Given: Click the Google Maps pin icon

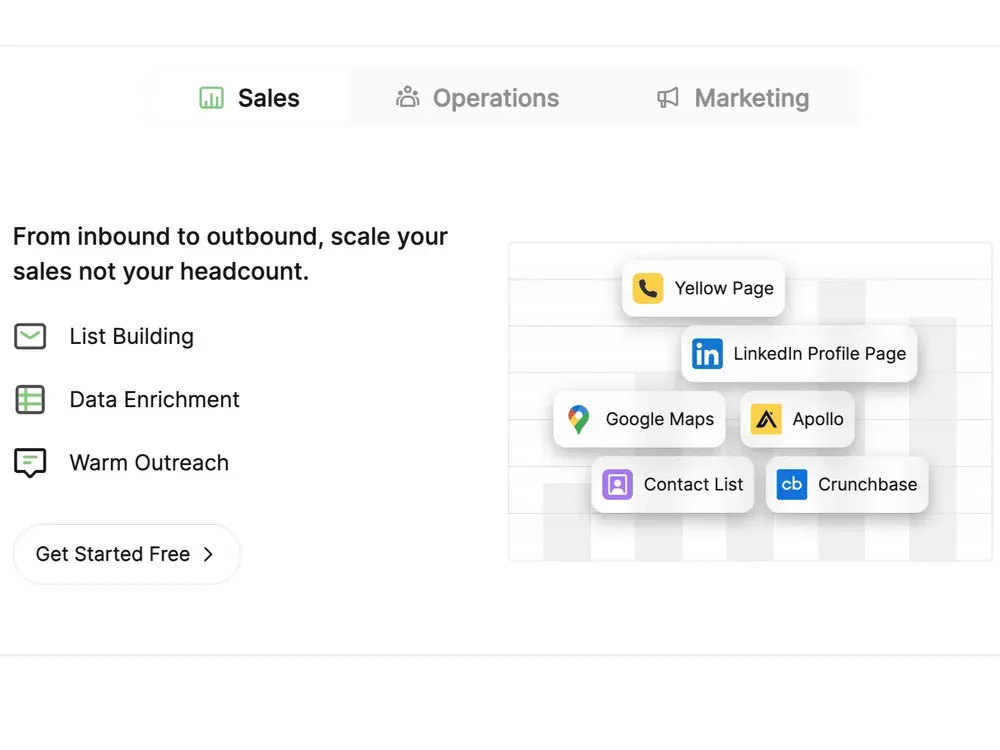Looking at the screenshot, I should (578, 419).
